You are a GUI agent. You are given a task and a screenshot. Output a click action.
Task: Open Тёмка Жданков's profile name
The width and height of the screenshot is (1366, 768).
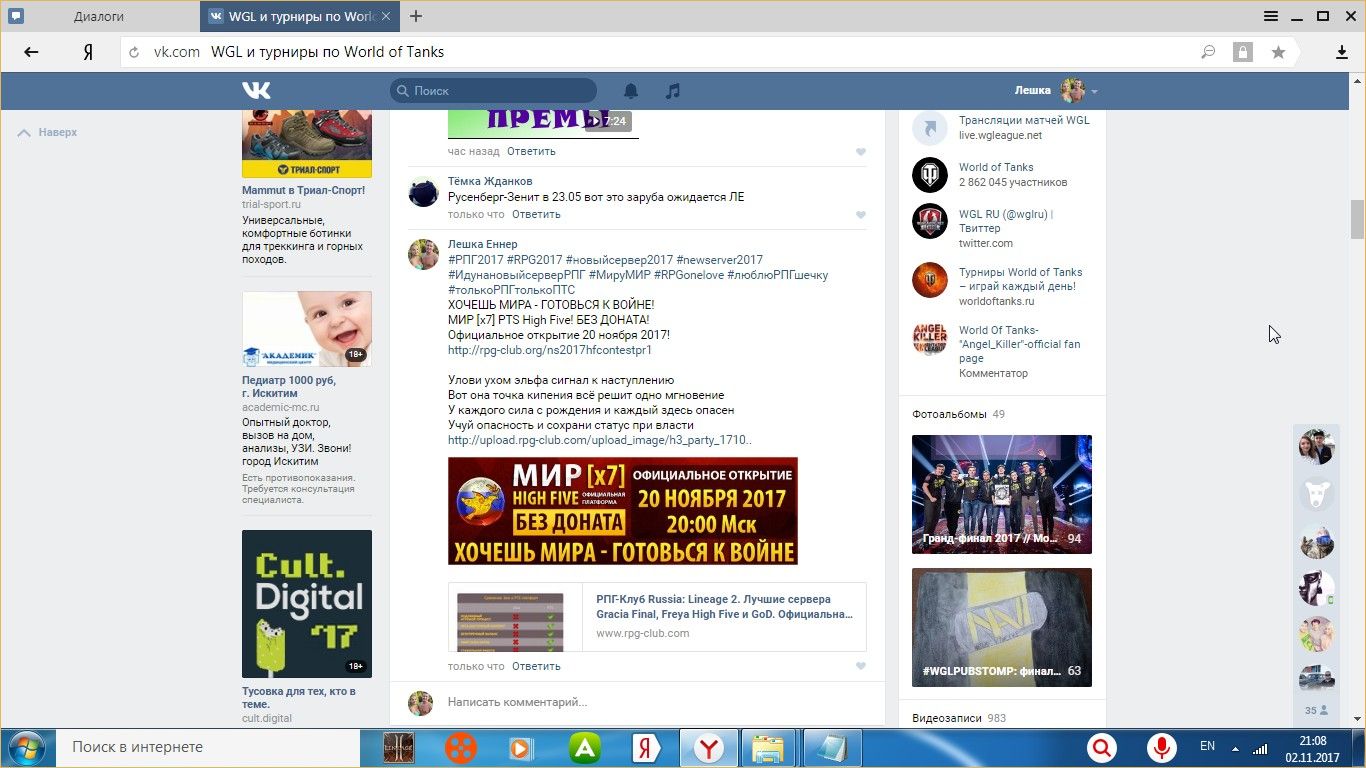click(490, 181)
